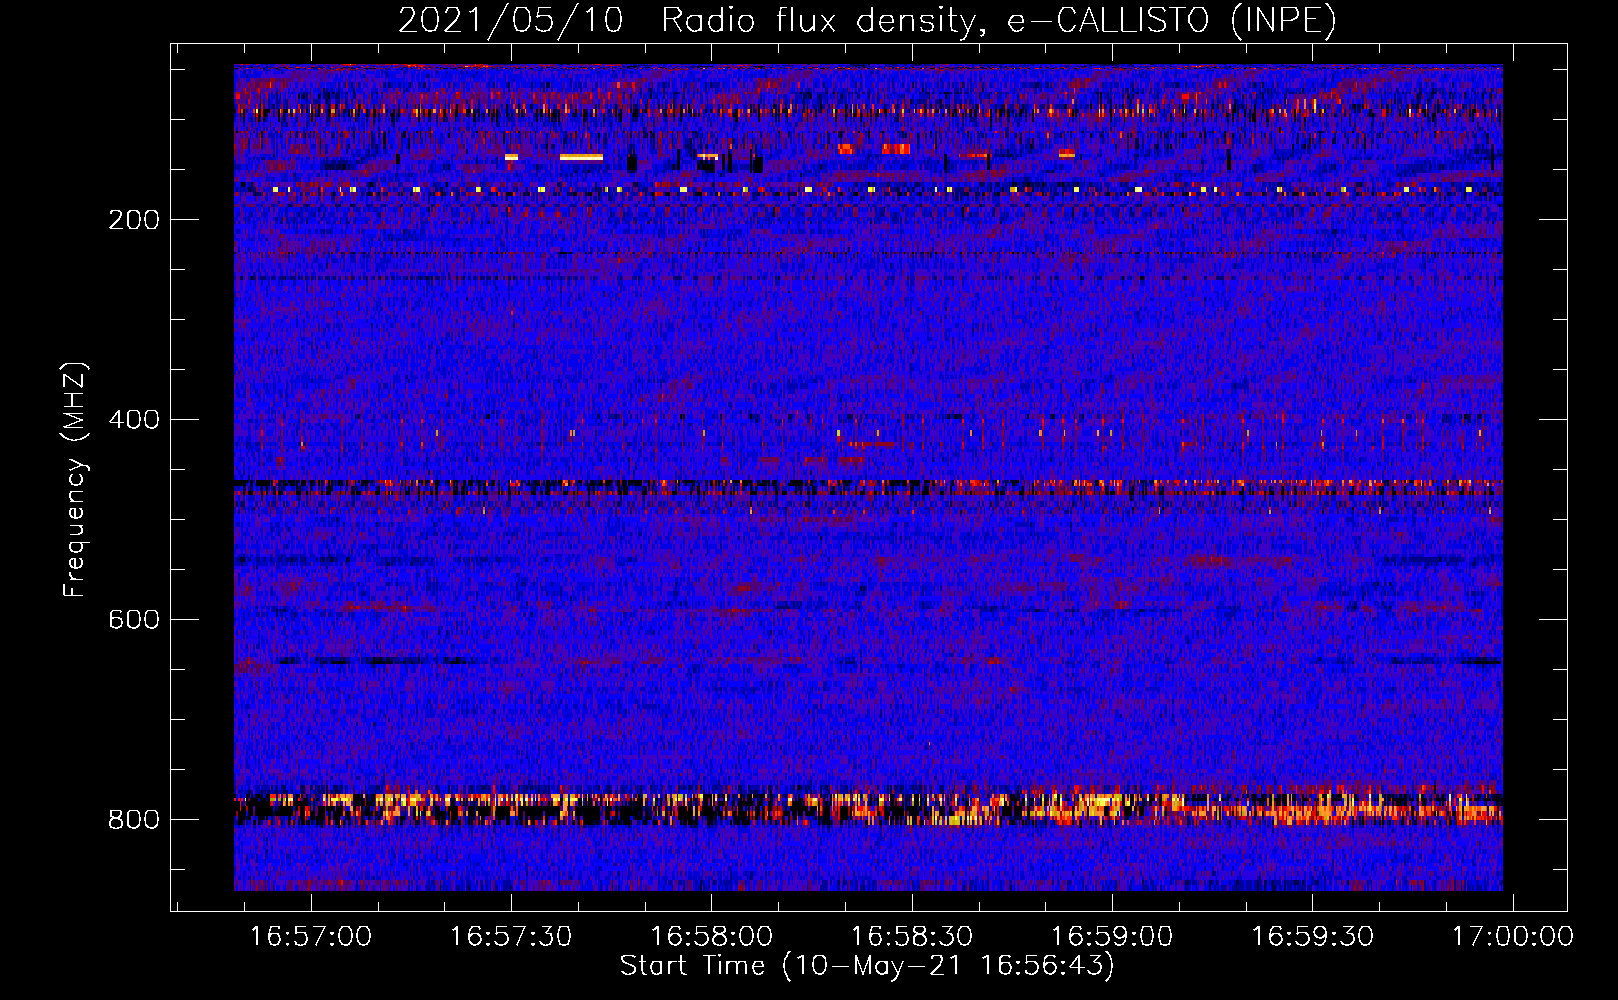
Task: Select the 17:00:00 time tick label
Action: pyautogui.click(x=1512, y=937)
